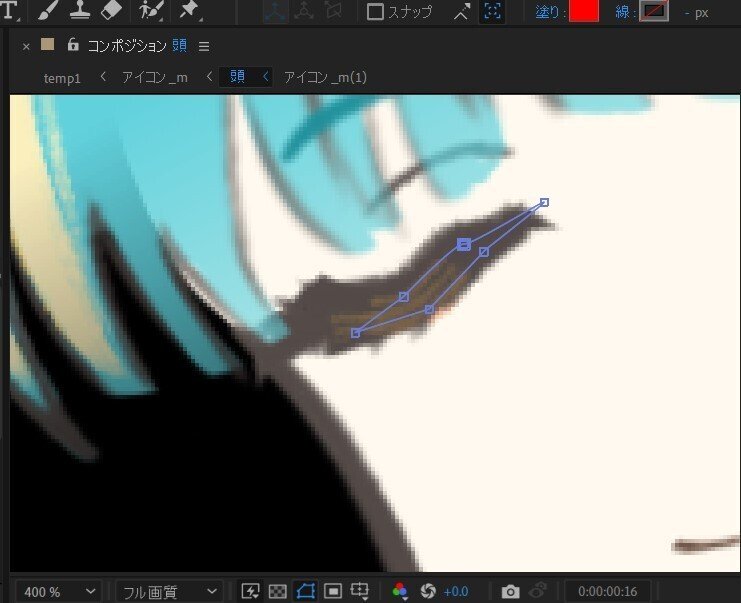This screenshot has width=741, height=603.
Task: Open the 400 % magnification dropdown
Action: tap(60, 592)
